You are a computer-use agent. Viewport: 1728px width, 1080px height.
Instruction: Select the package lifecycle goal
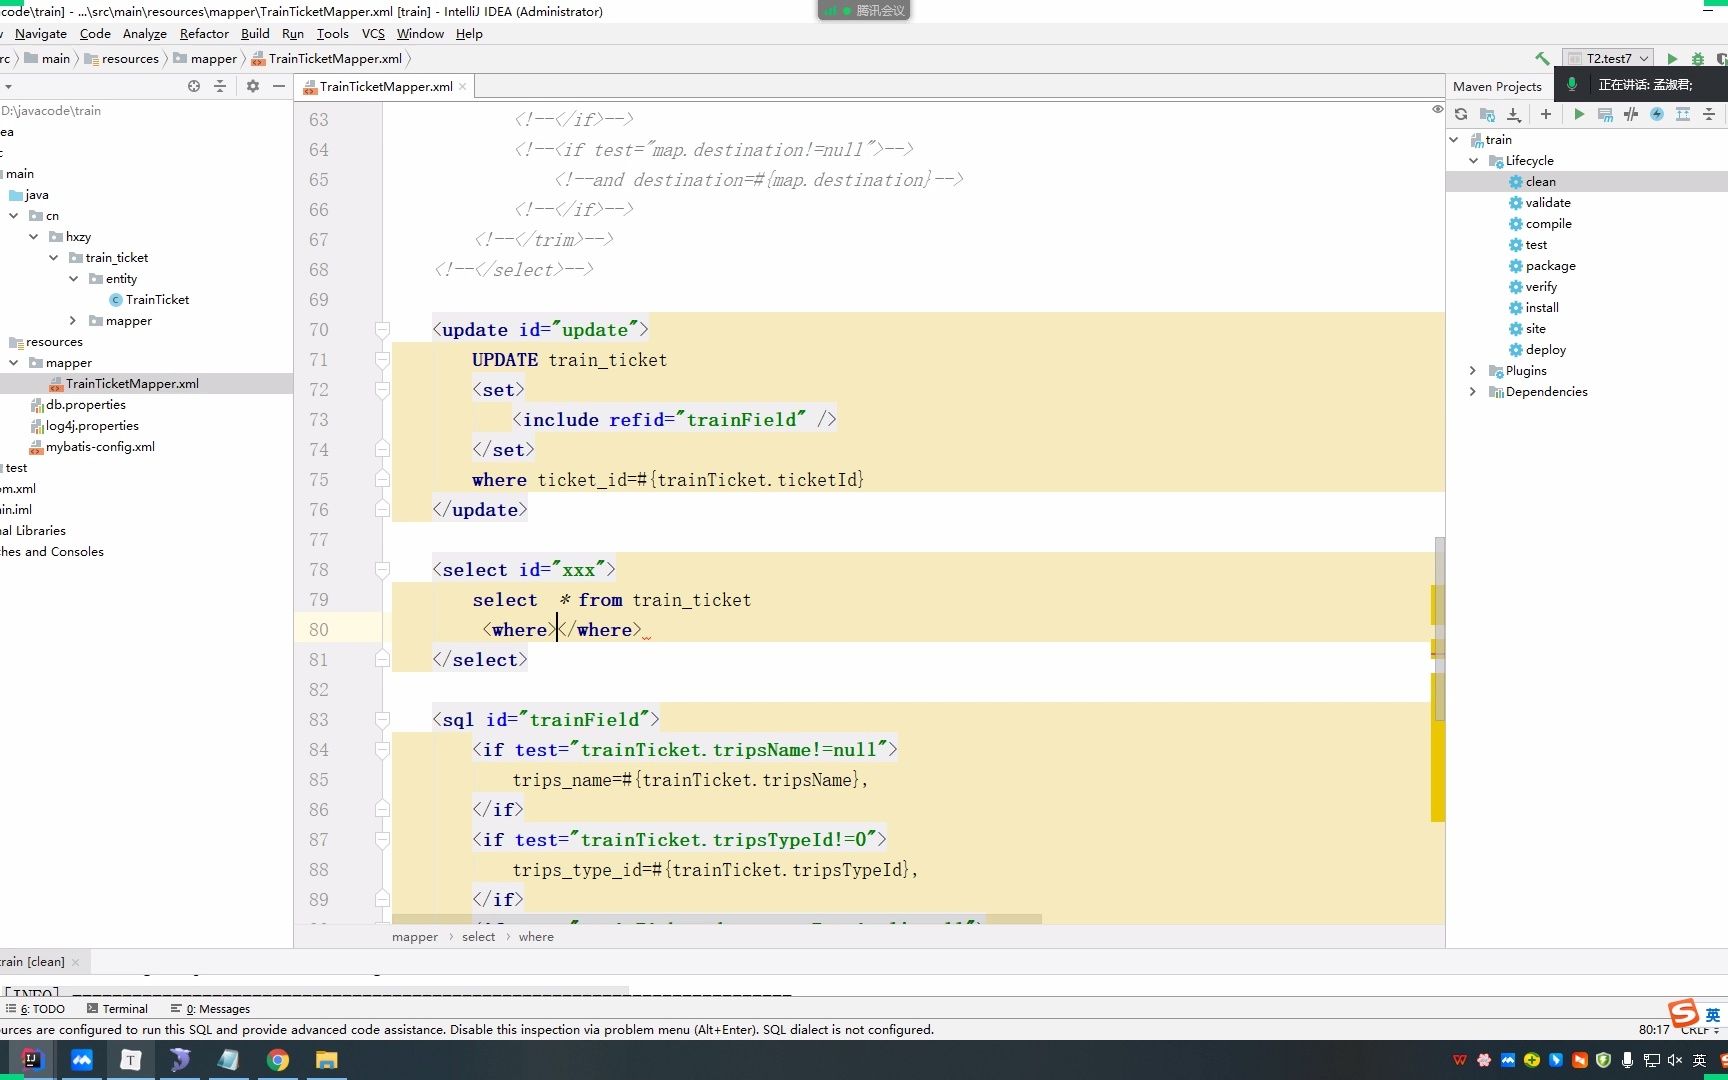(x=1550, y=266)
